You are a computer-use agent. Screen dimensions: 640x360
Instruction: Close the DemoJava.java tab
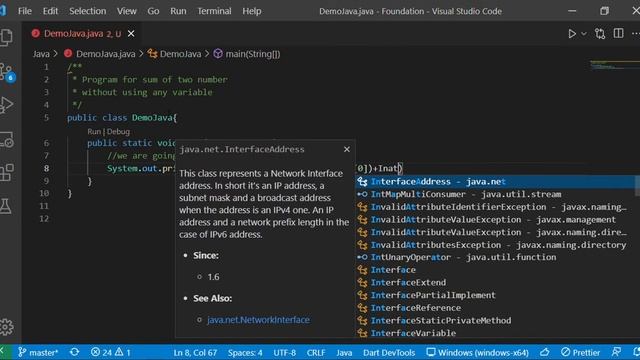(131, 33)
